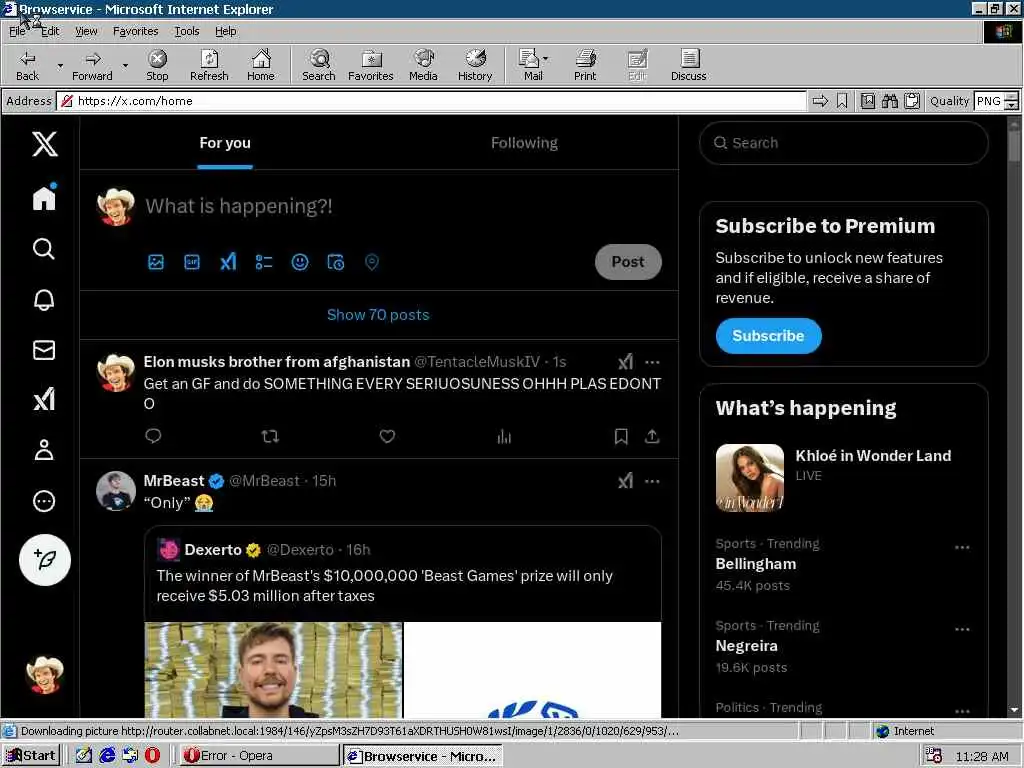Click the Stop toolbar button
Viewport: 1024px width, 768px height.
pyautogui.click(x=157, y=65)
